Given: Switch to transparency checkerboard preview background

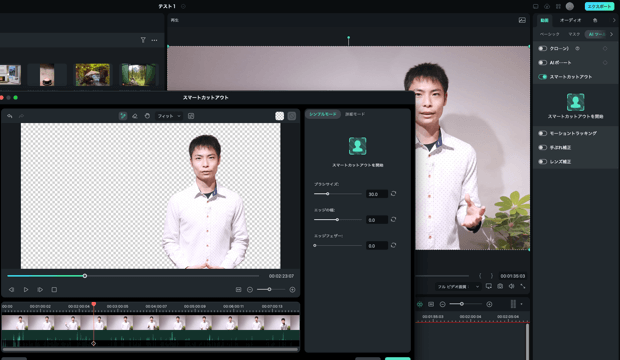Looking at the screenshot, I should point(280,116).
